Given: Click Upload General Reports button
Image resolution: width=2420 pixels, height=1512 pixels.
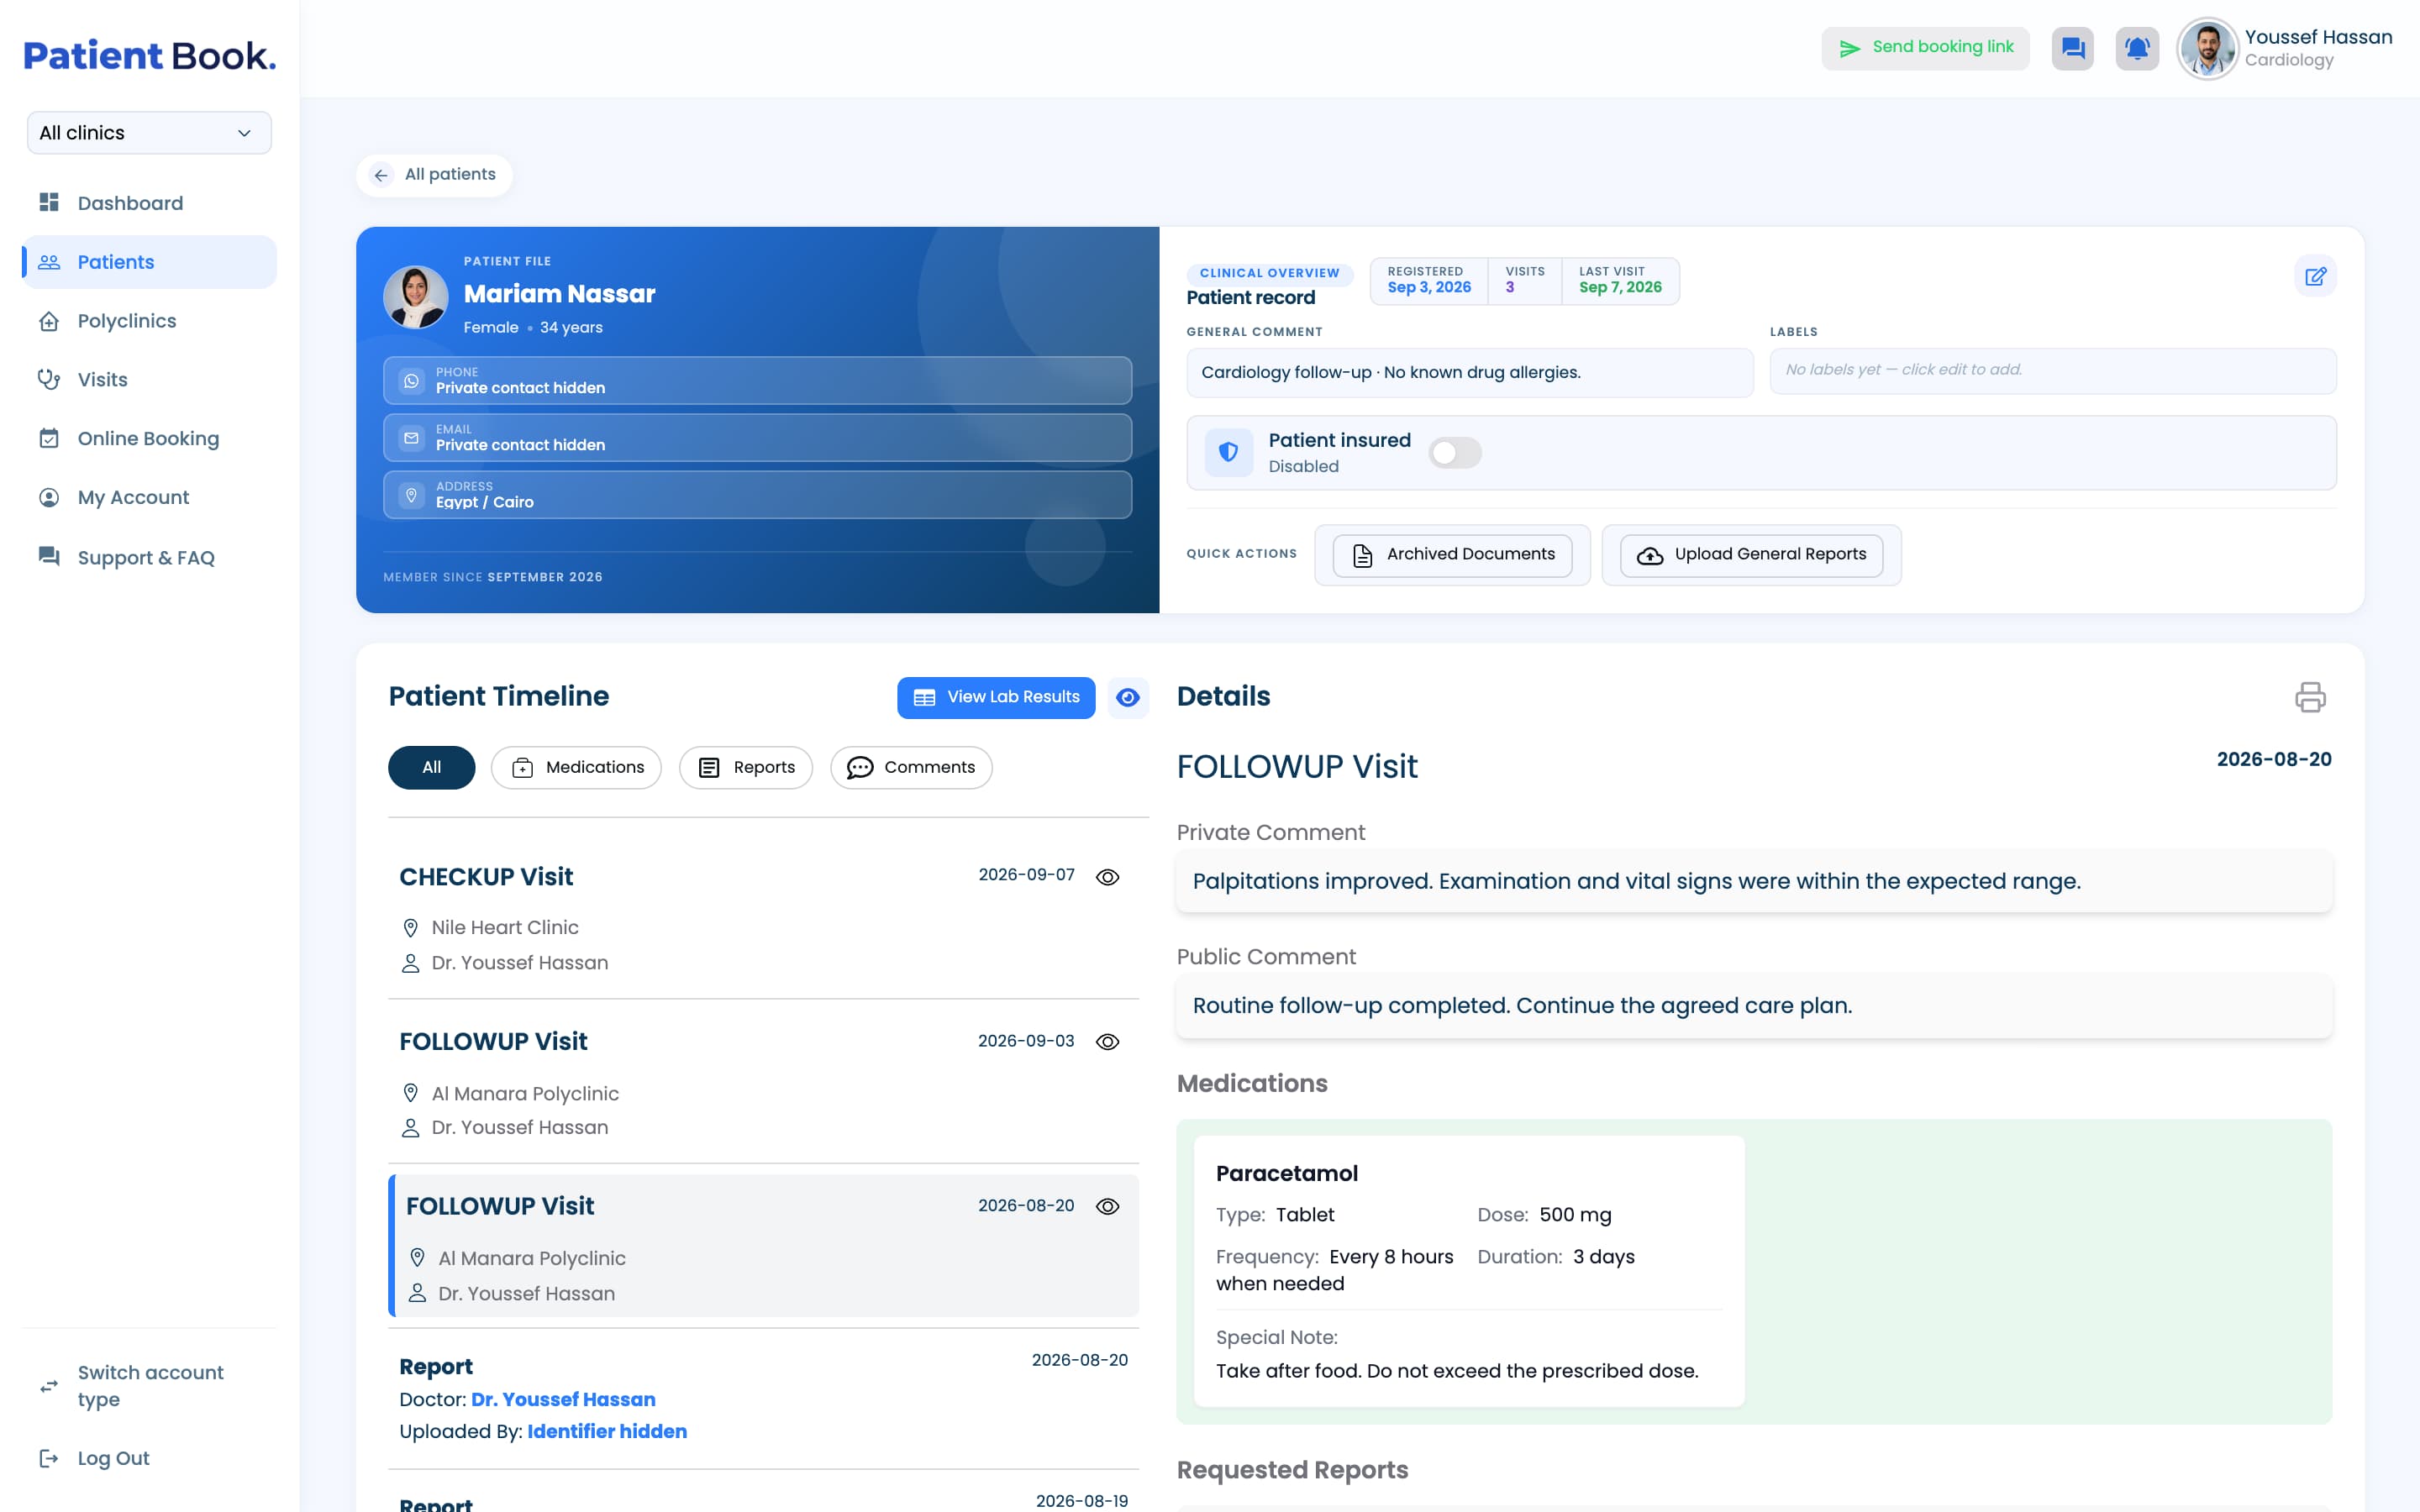Looking at the screenshot, I should (x=1751, y=555).
